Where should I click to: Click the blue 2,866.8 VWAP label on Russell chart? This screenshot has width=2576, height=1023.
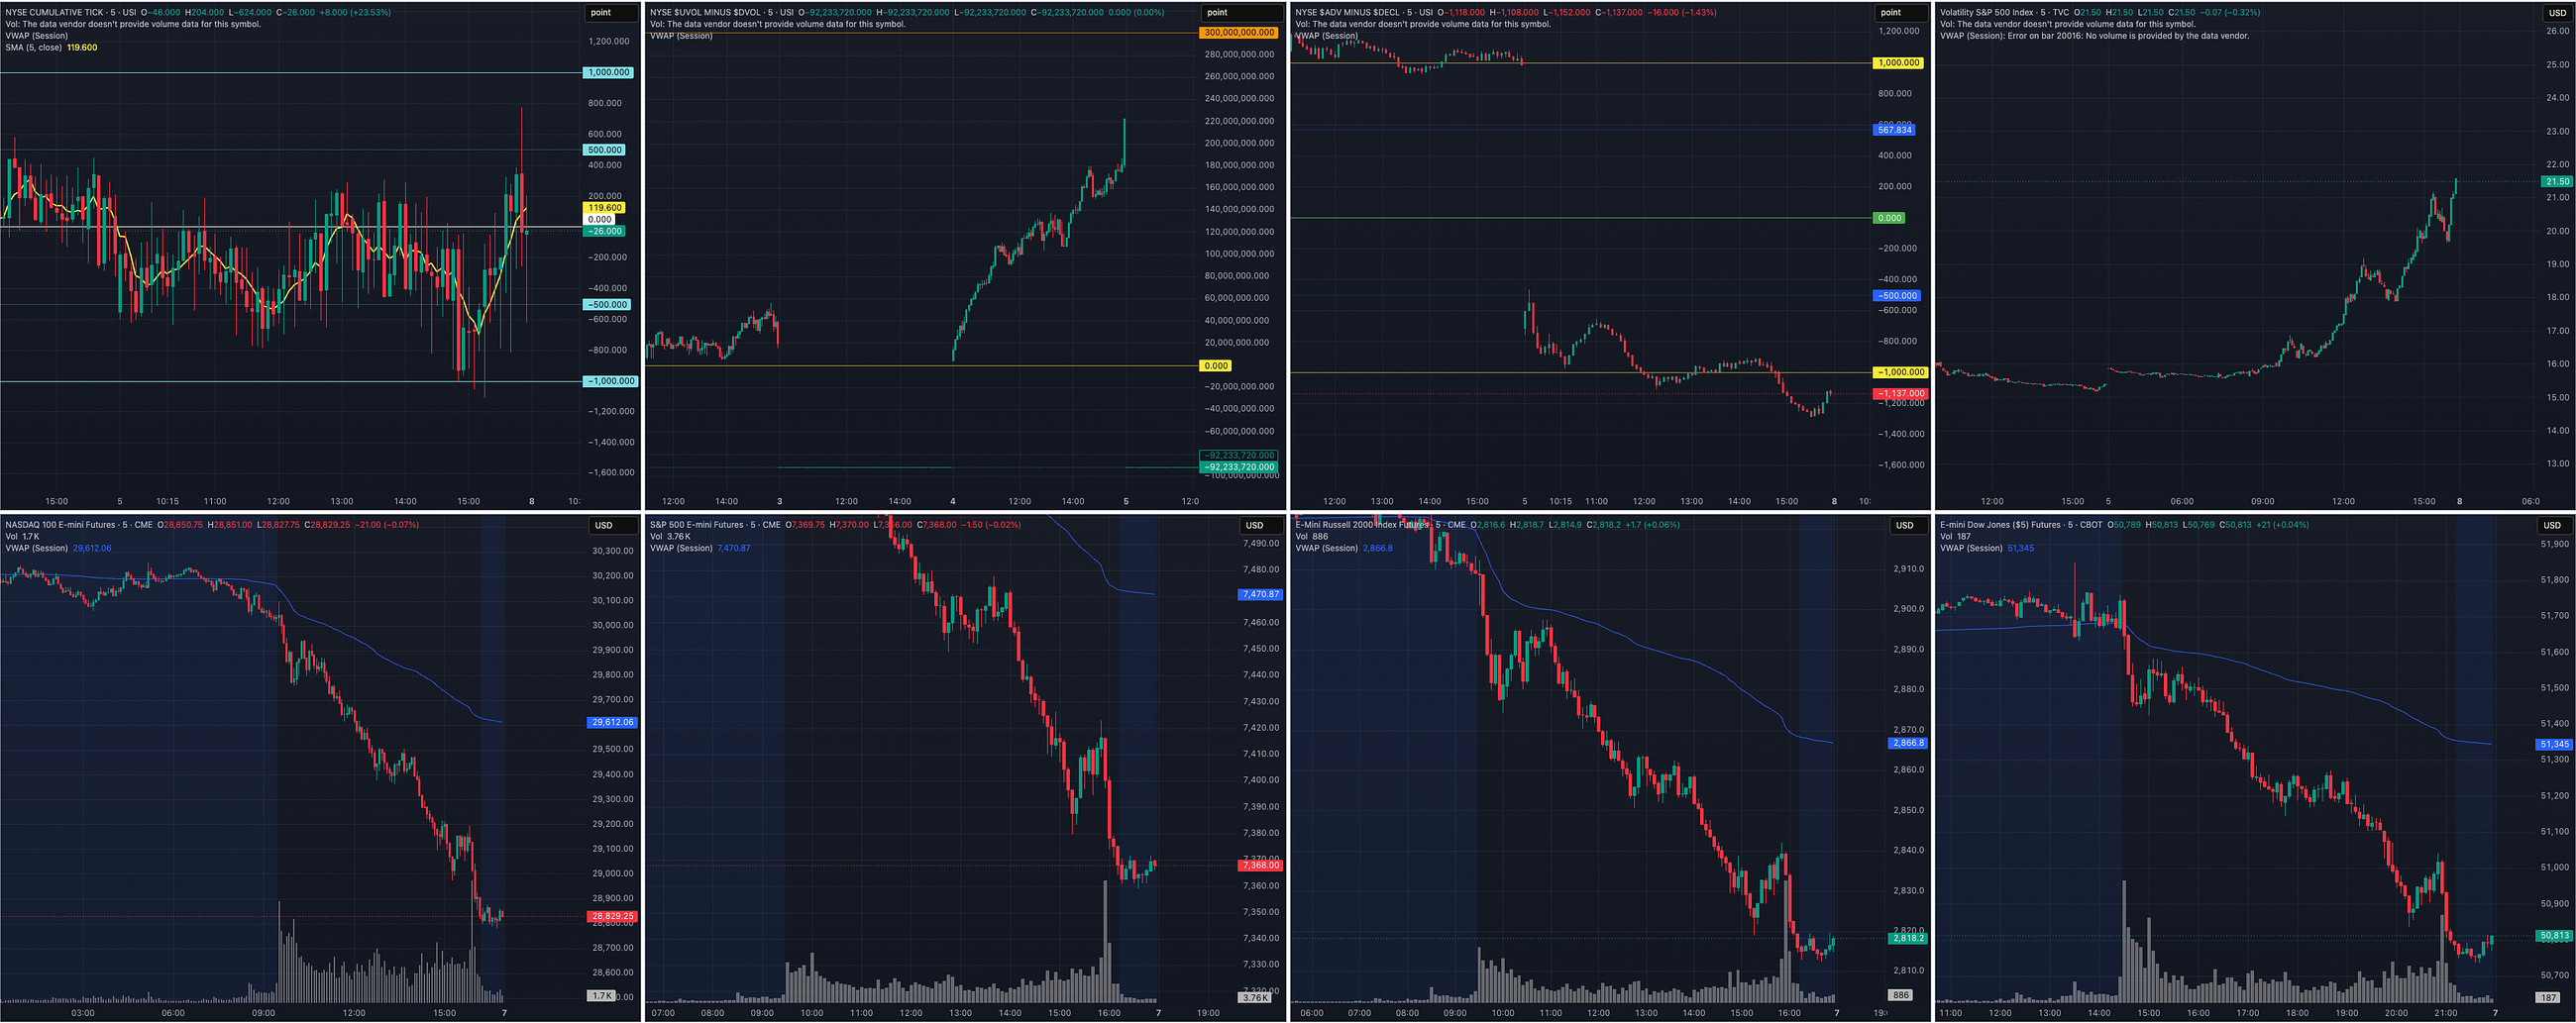point(1907,743)
